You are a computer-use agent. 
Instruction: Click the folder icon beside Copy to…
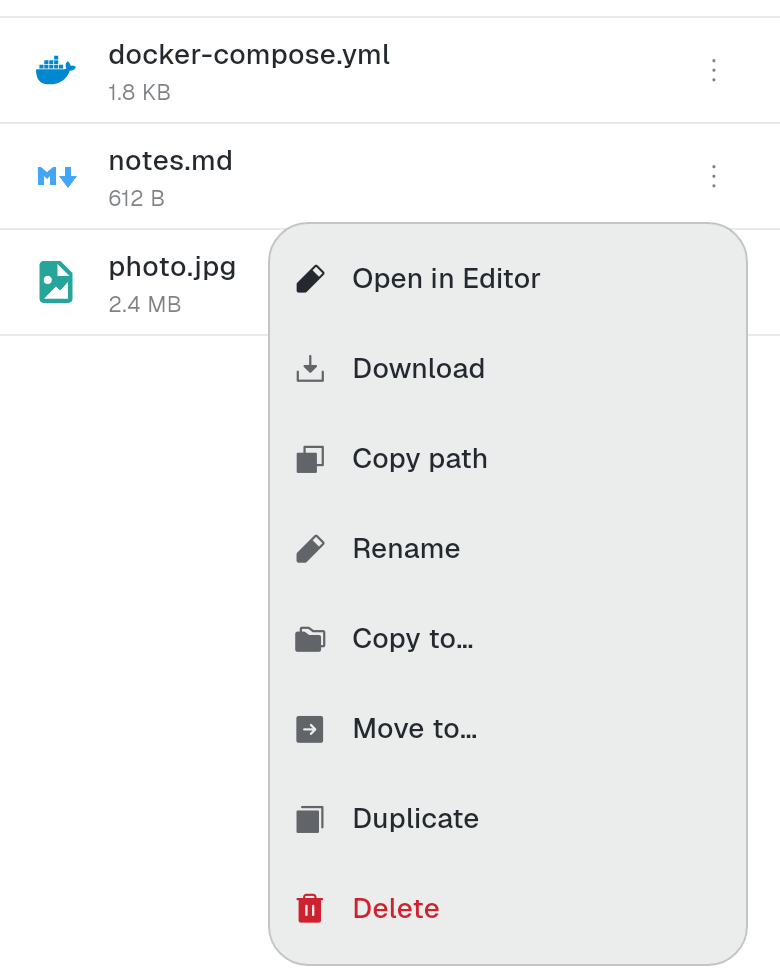point(310,639)
